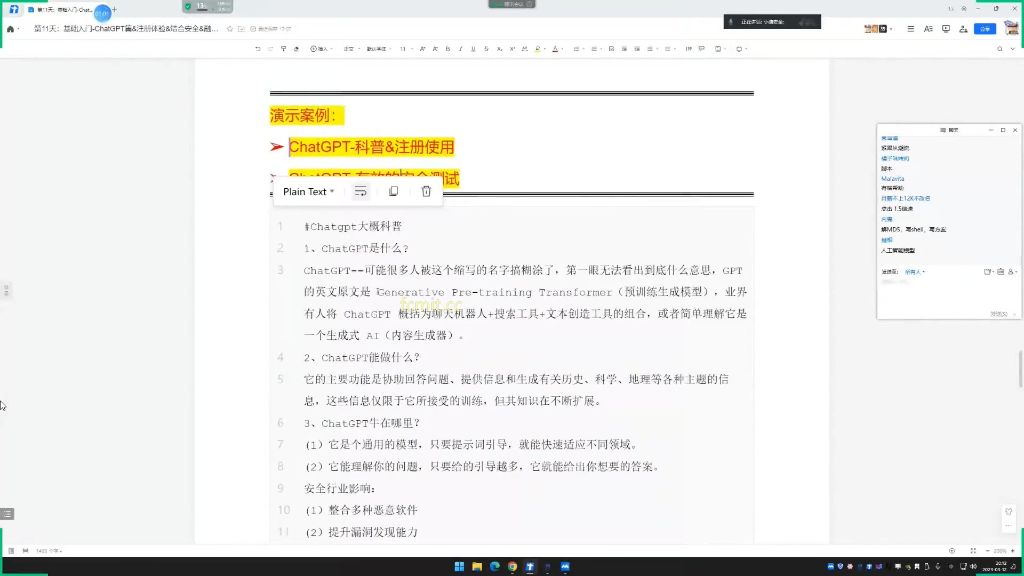Toggle strikethrough formatting
This screenshot has height=576, width=1024.
tap(486, 49)
